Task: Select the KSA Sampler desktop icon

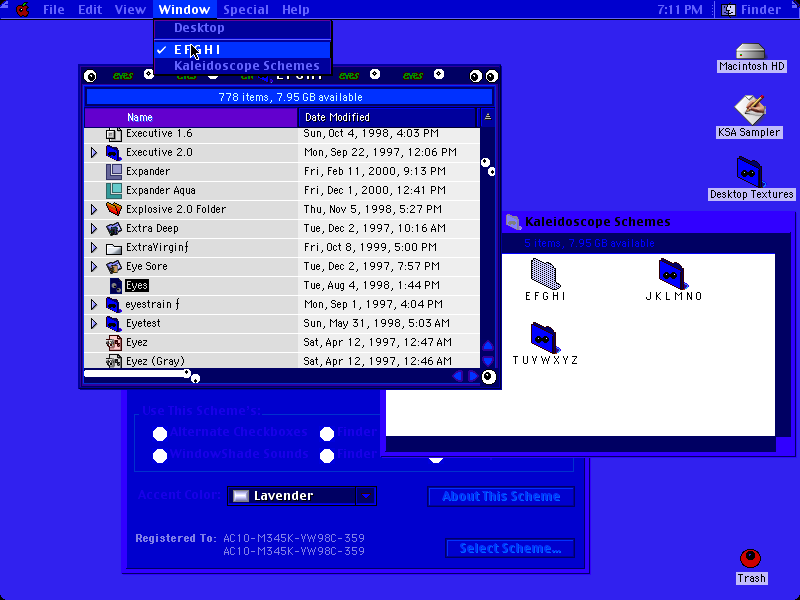Action: click(749, 110)
